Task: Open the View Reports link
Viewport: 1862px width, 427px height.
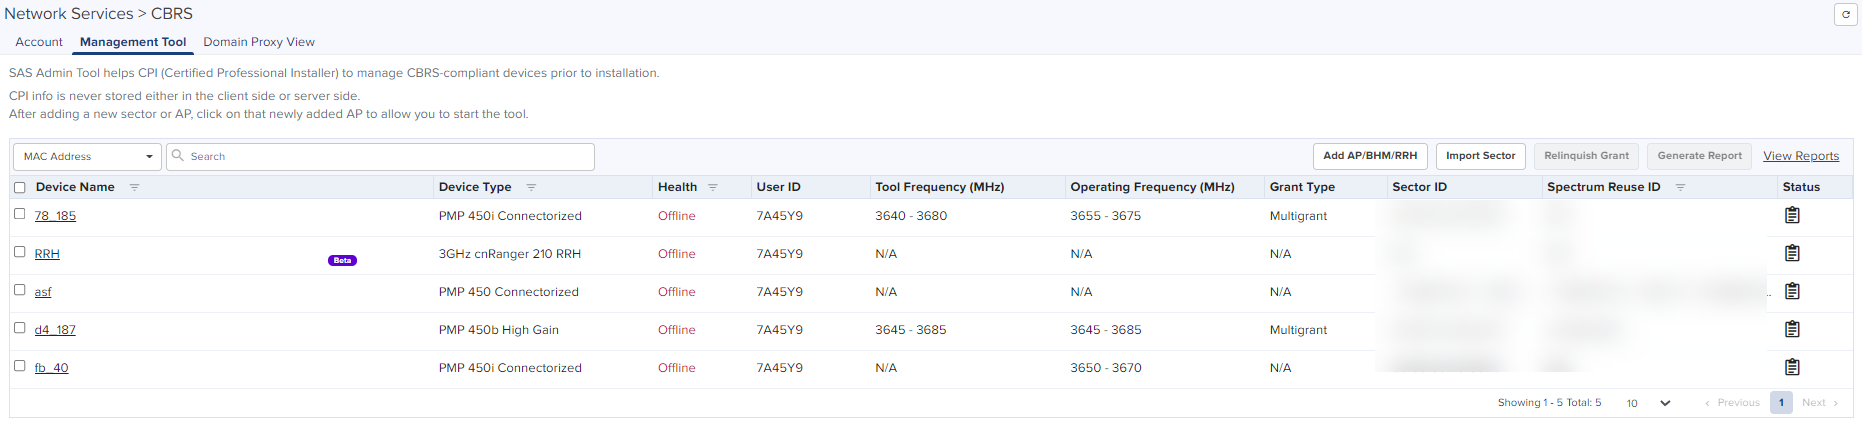Action: coord(1800,156)
